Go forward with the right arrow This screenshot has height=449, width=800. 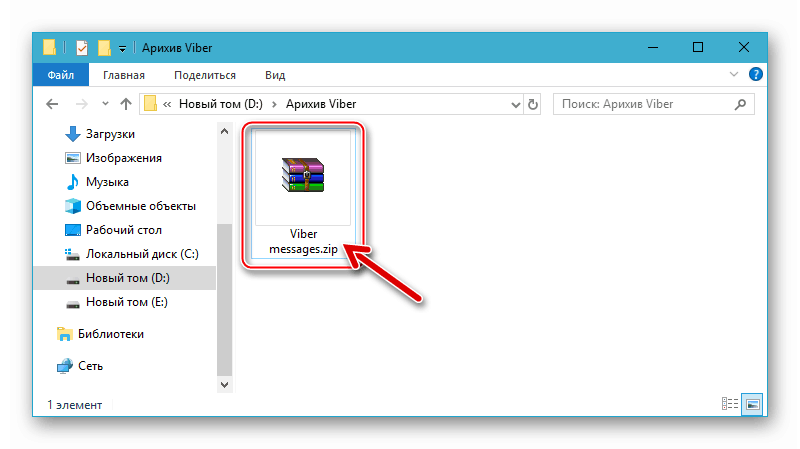pyautogui.click(x=81, y=104)
